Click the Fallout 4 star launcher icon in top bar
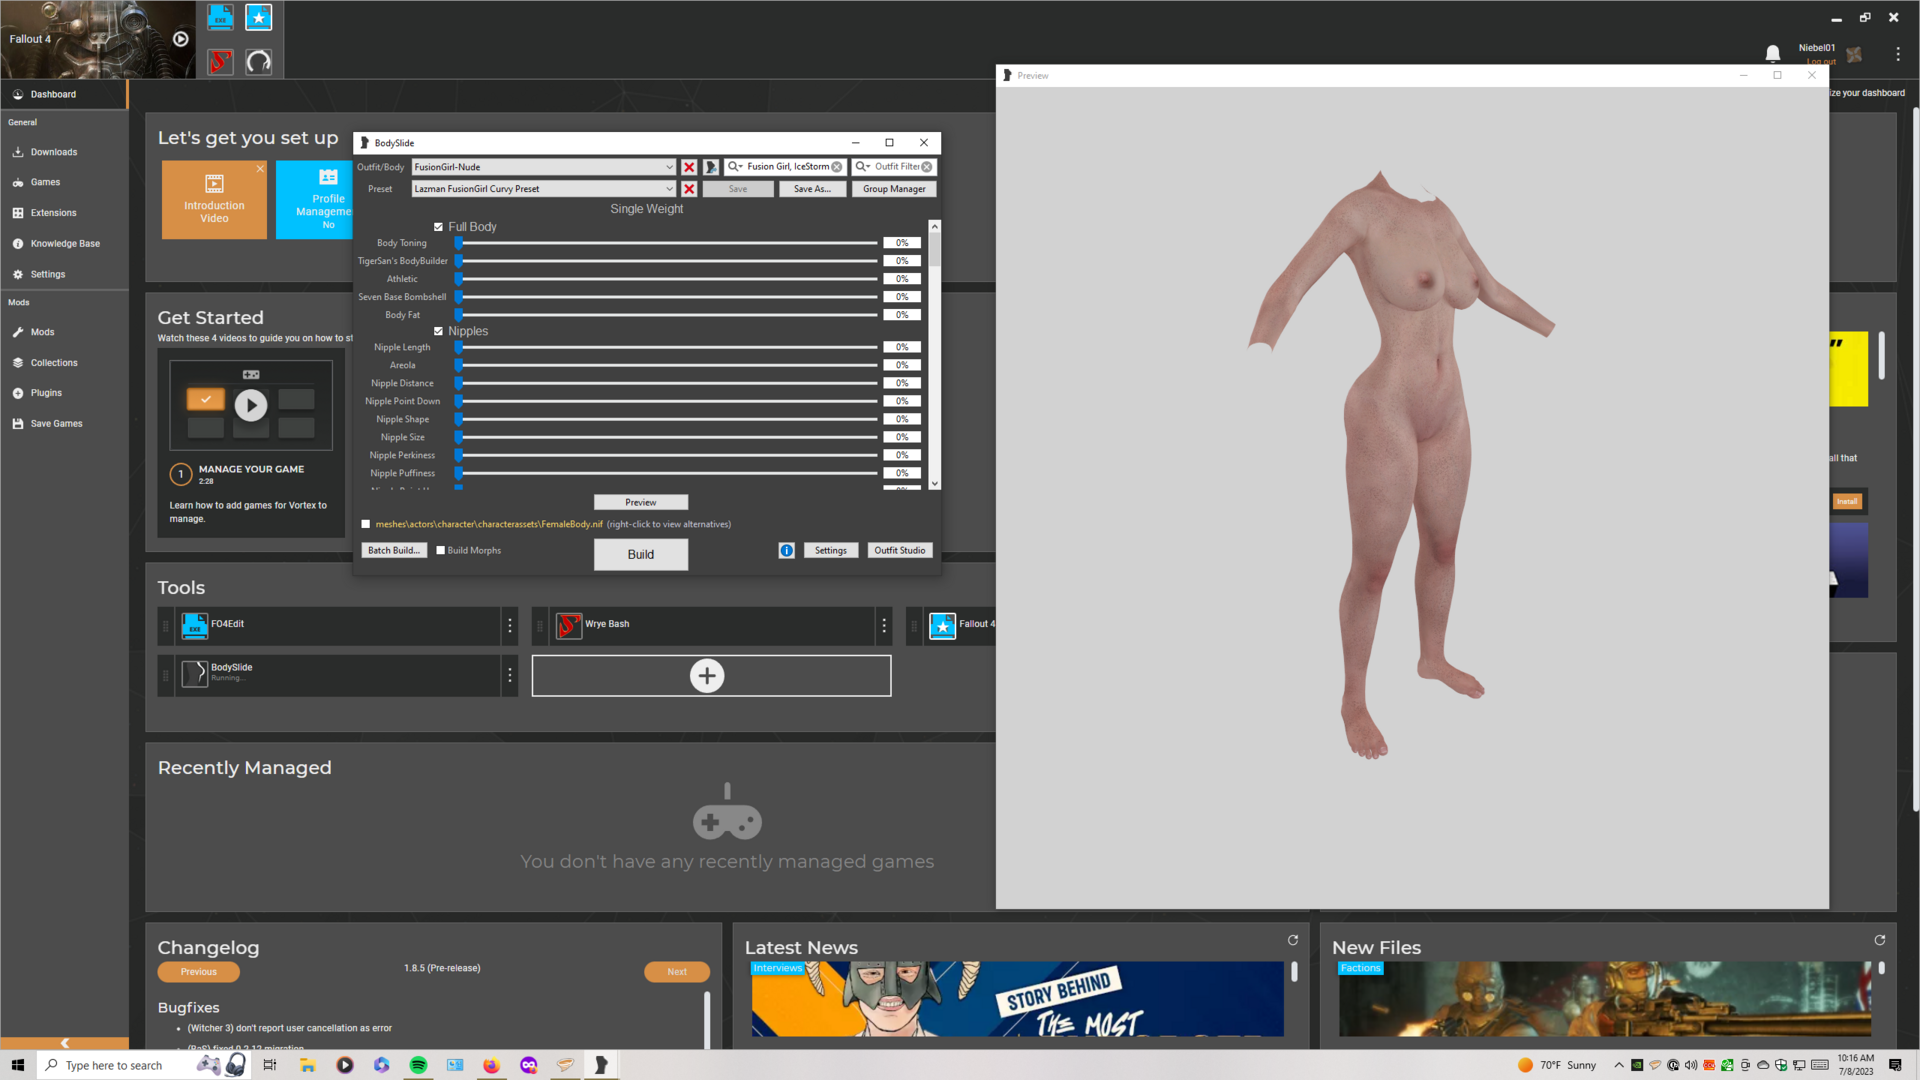 [259, 17]
